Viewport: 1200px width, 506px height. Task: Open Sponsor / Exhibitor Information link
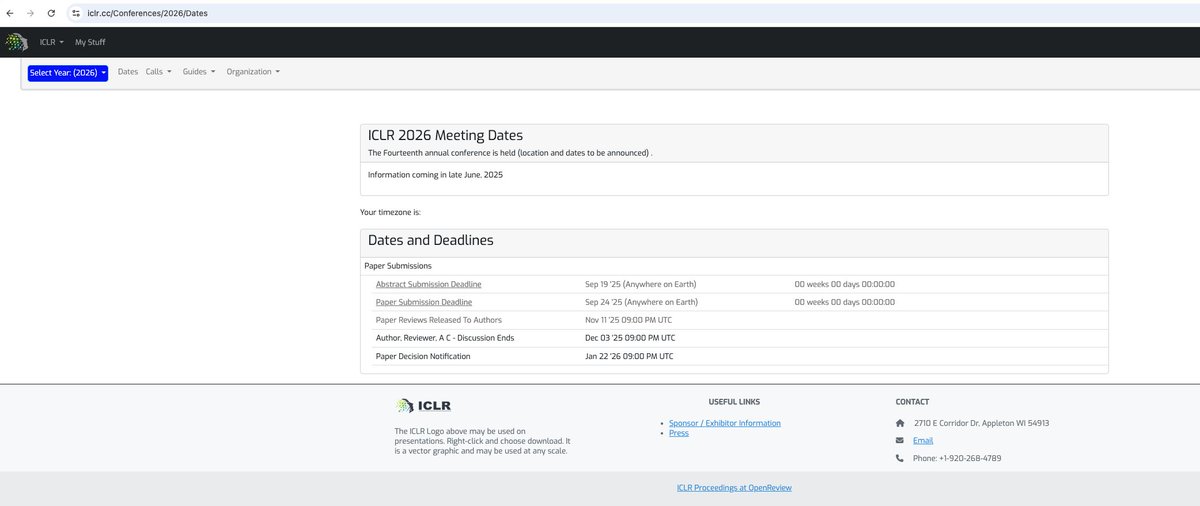(725, 423)
